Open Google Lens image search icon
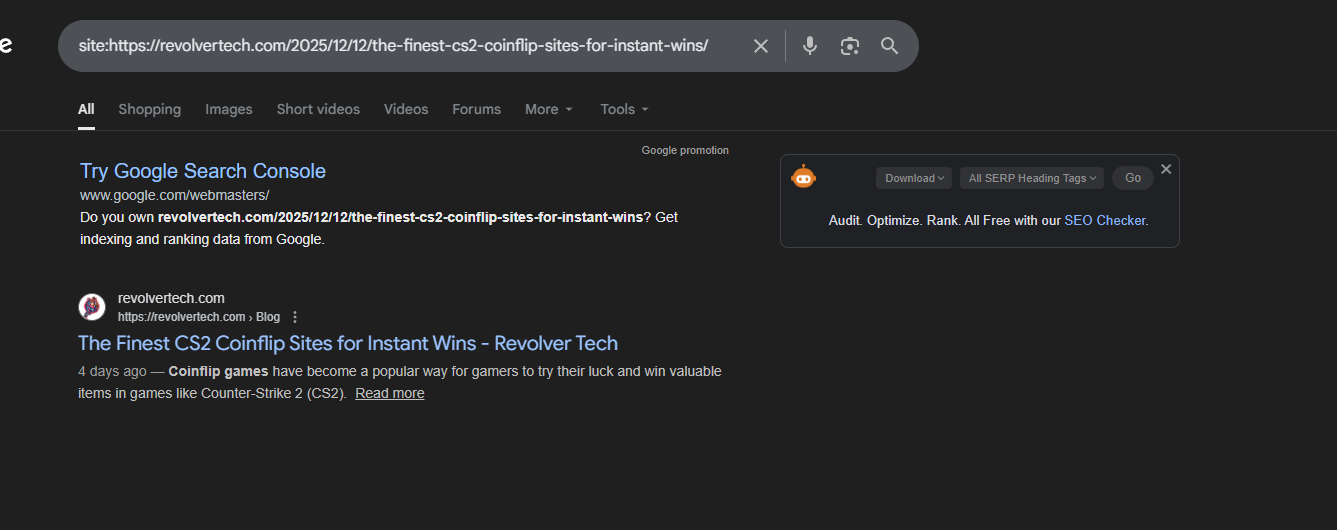This screenshot has height=530, width=1337. [850, 46]
